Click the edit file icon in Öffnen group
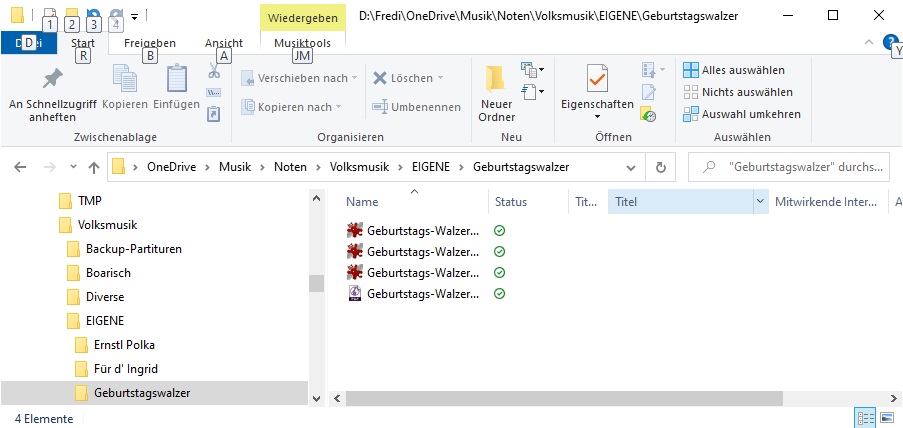This screenshot has height=428, width=903. click(649, 92)
